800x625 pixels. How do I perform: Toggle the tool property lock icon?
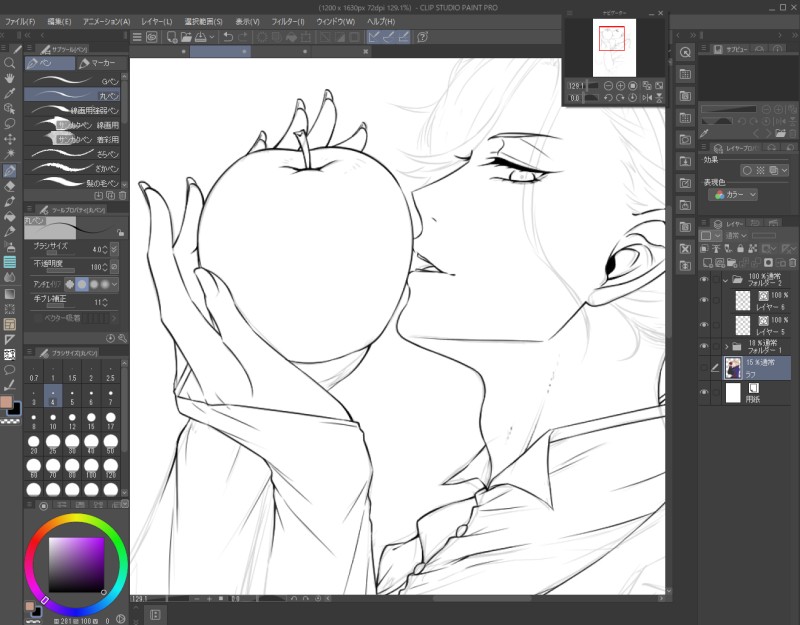click(x=120, y=233)
